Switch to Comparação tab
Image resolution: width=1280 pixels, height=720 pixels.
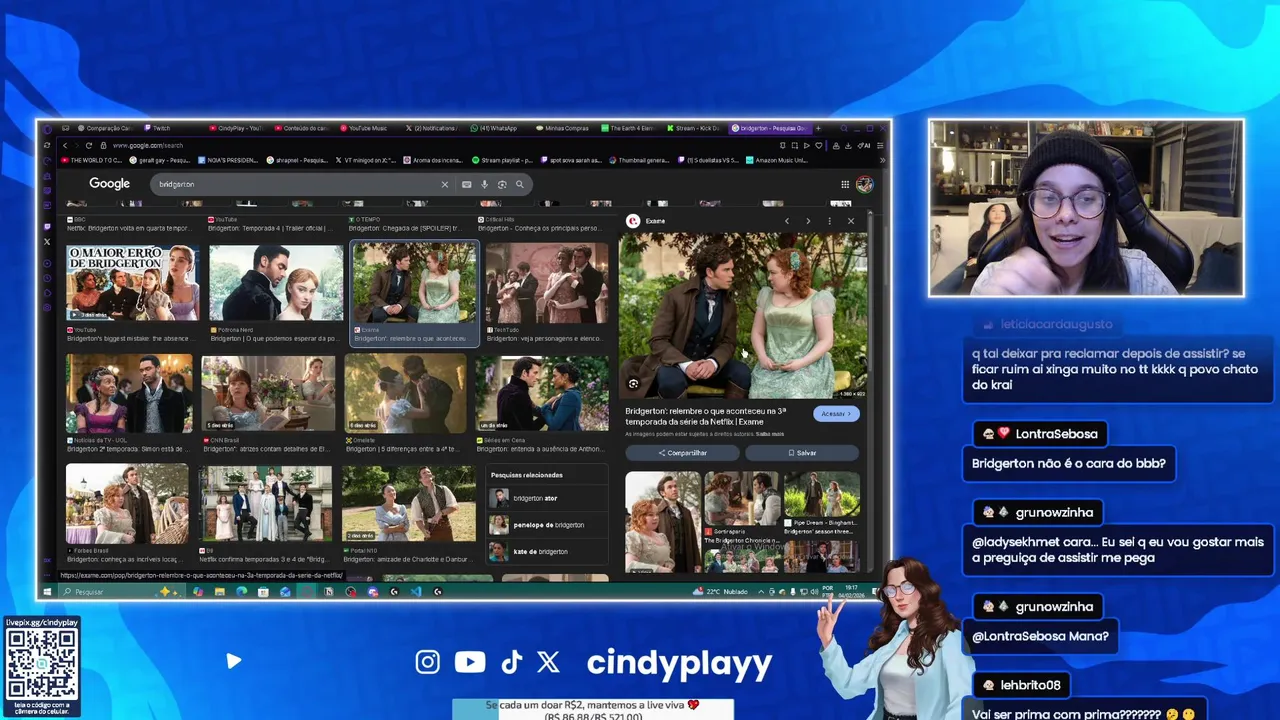click(x=104, y=128)
